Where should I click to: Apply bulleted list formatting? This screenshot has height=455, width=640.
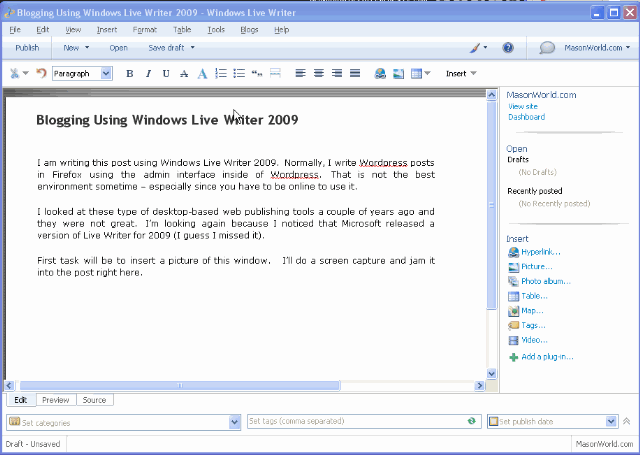(x=239, y=73)
